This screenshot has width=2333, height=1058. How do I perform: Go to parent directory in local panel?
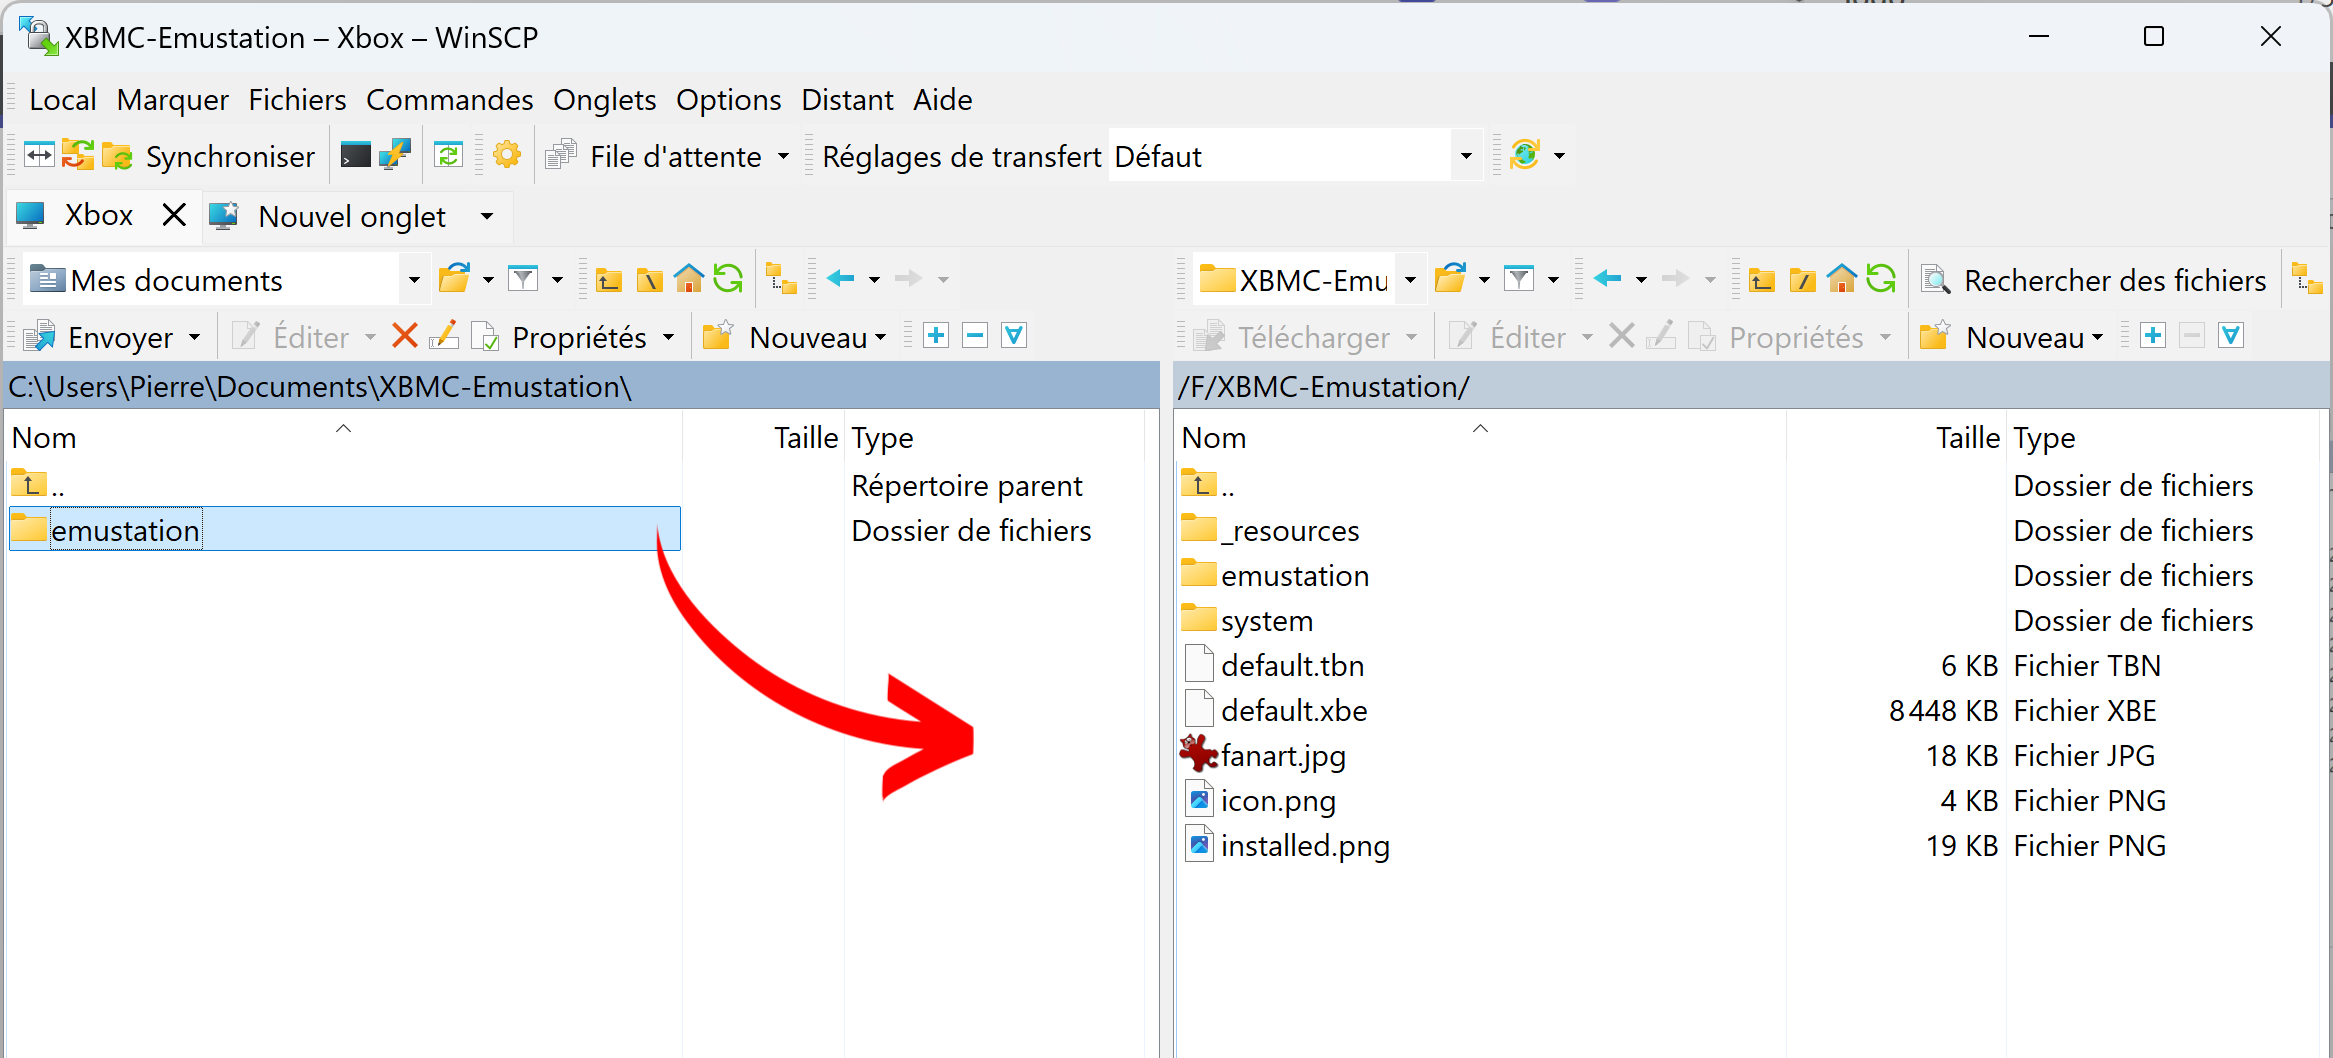coord(609,279)
